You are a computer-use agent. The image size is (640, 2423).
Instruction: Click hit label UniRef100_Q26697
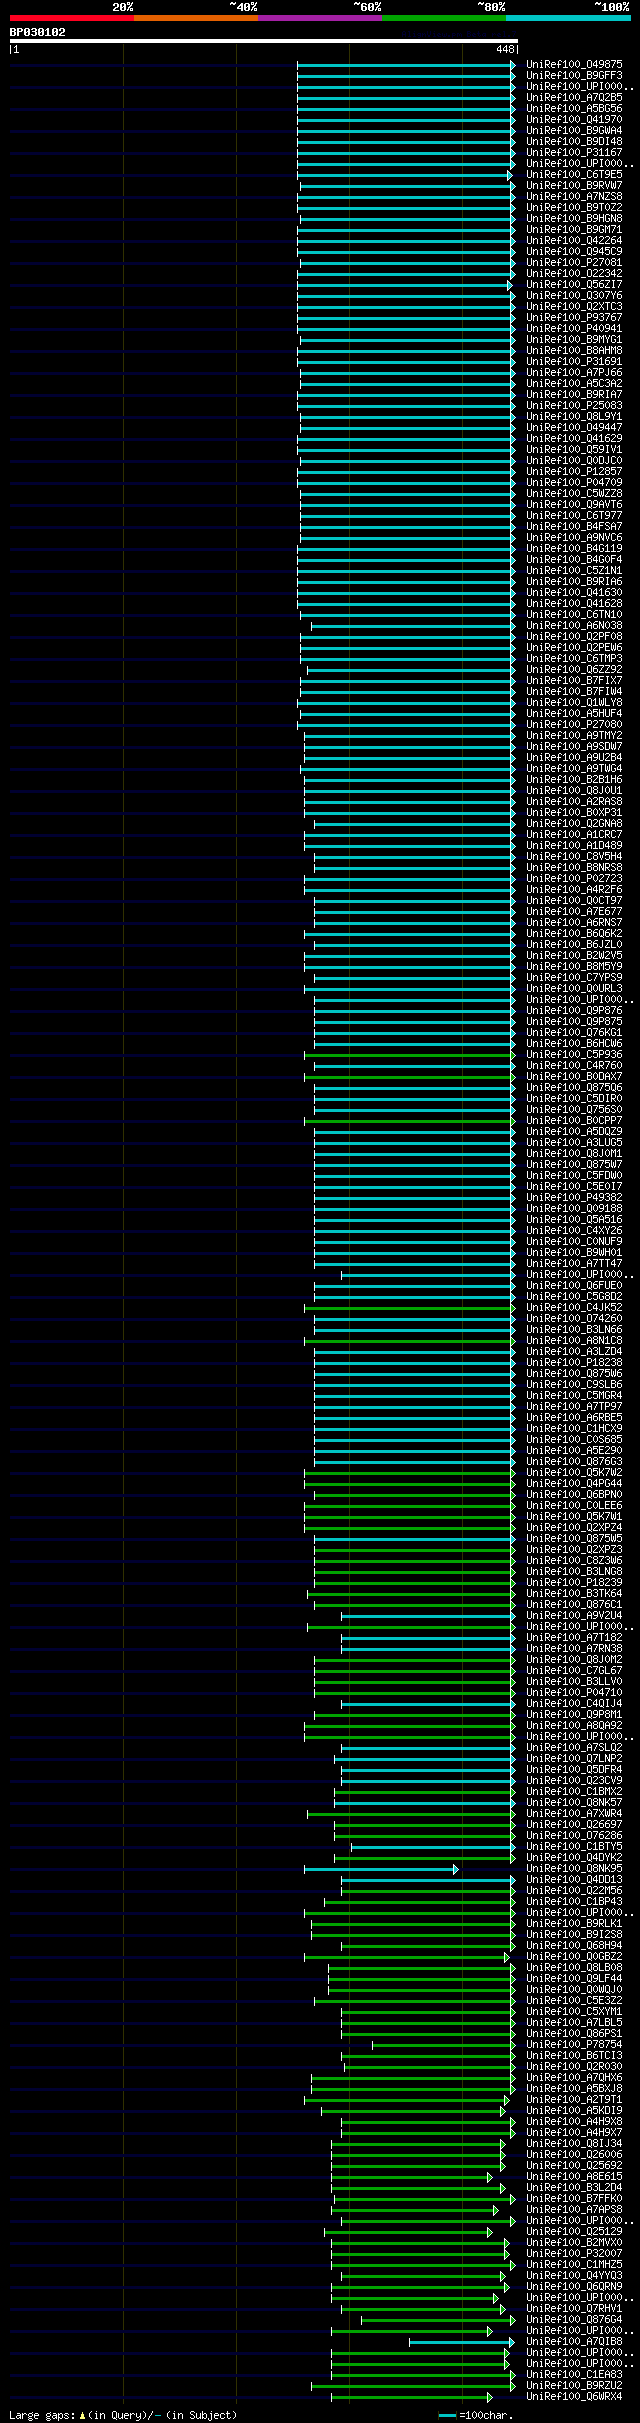574,1824
